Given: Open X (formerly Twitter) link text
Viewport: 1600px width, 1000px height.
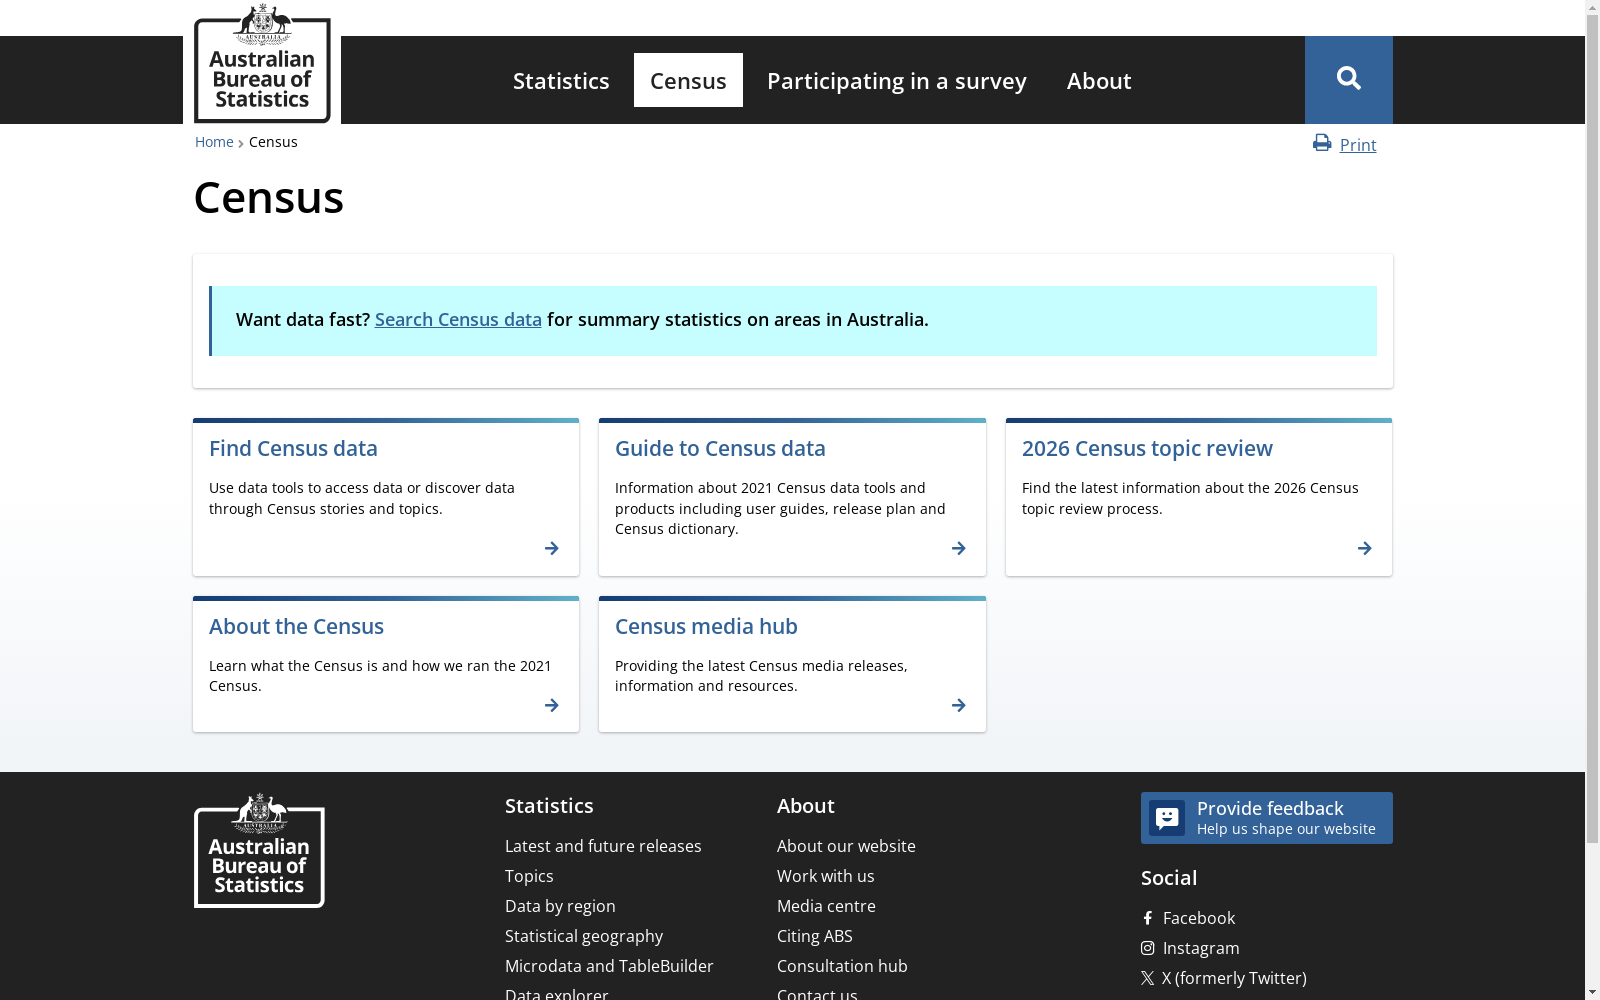Looking at the screenshot, I should pyautogui.click(x=1234, y=978).
